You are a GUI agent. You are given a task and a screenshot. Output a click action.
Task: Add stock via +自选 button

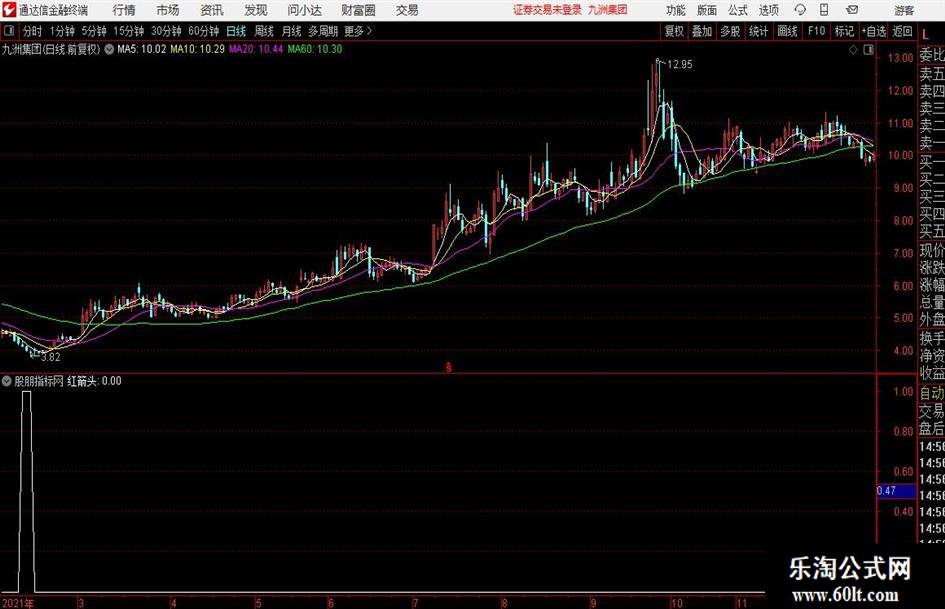[873, 31]
